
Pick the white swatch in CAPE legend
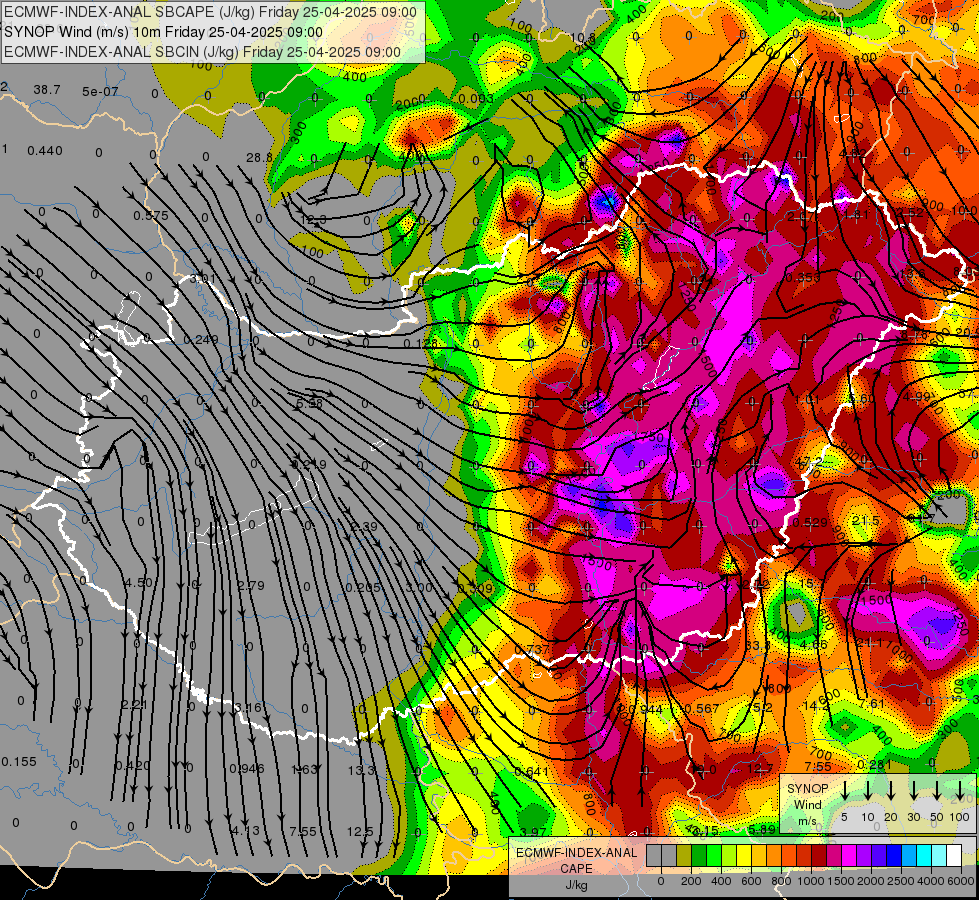(953, 856)
